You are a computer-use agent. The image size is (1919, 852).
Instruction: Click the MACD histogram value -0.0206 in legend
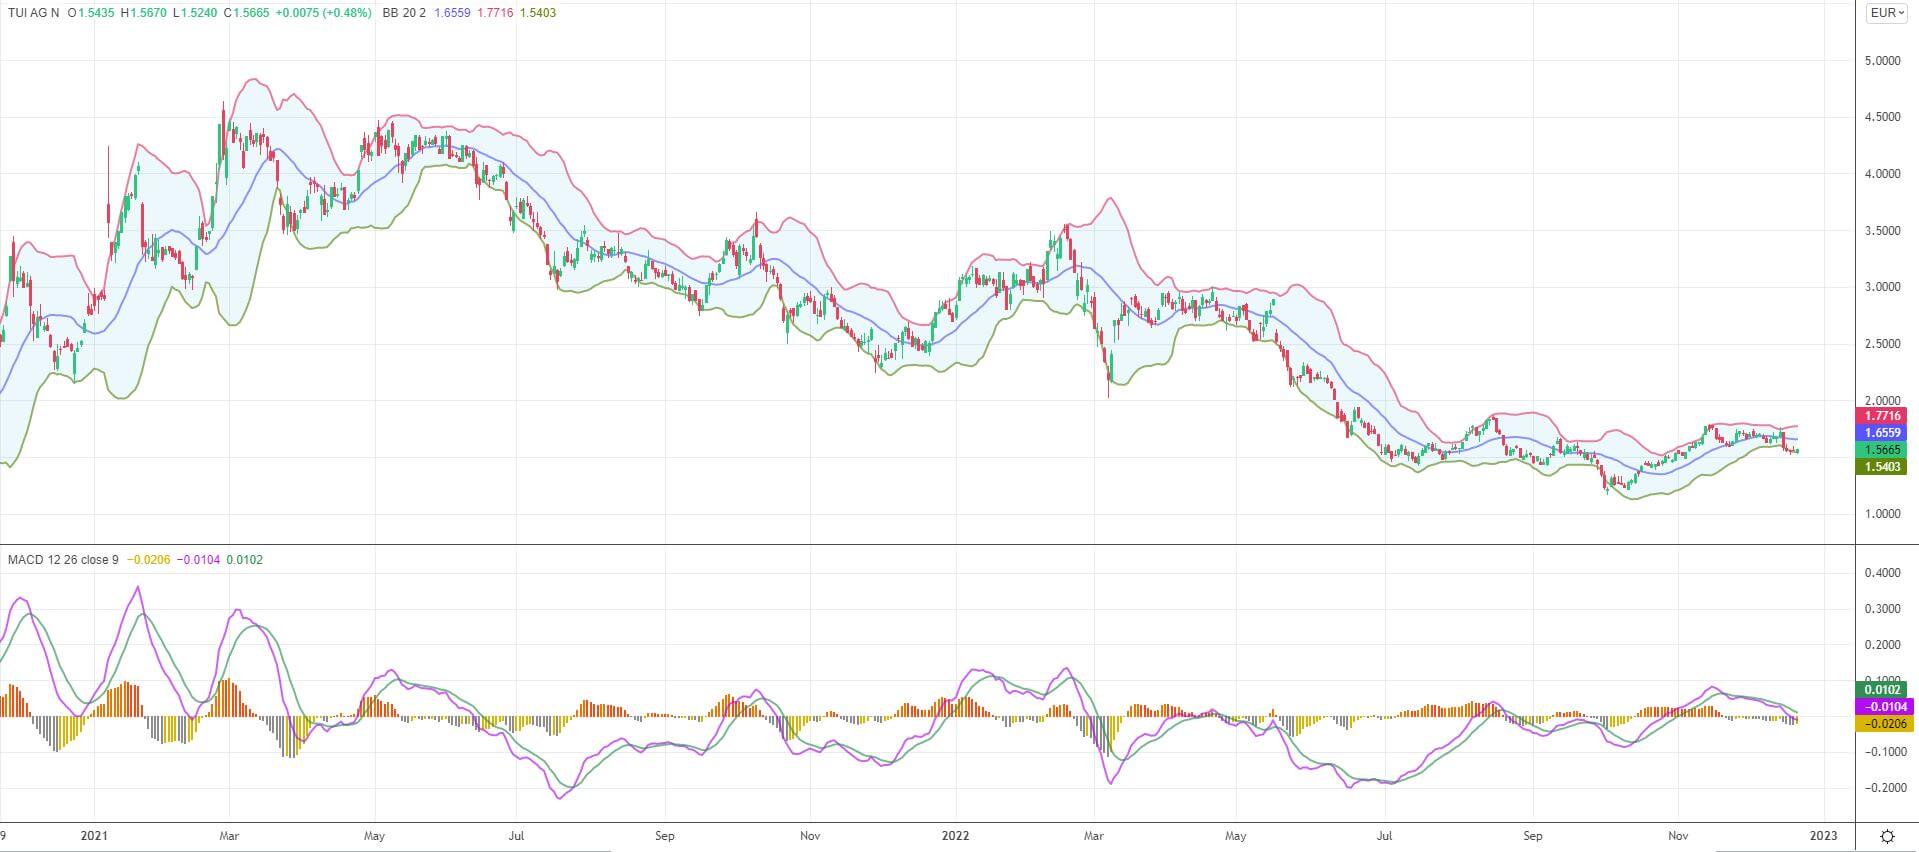pyautogui.click(x=151, y=560)
